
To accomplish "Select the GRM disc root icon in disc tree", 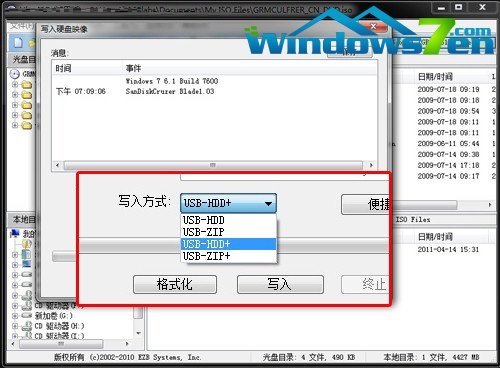I will coord(15,74).
